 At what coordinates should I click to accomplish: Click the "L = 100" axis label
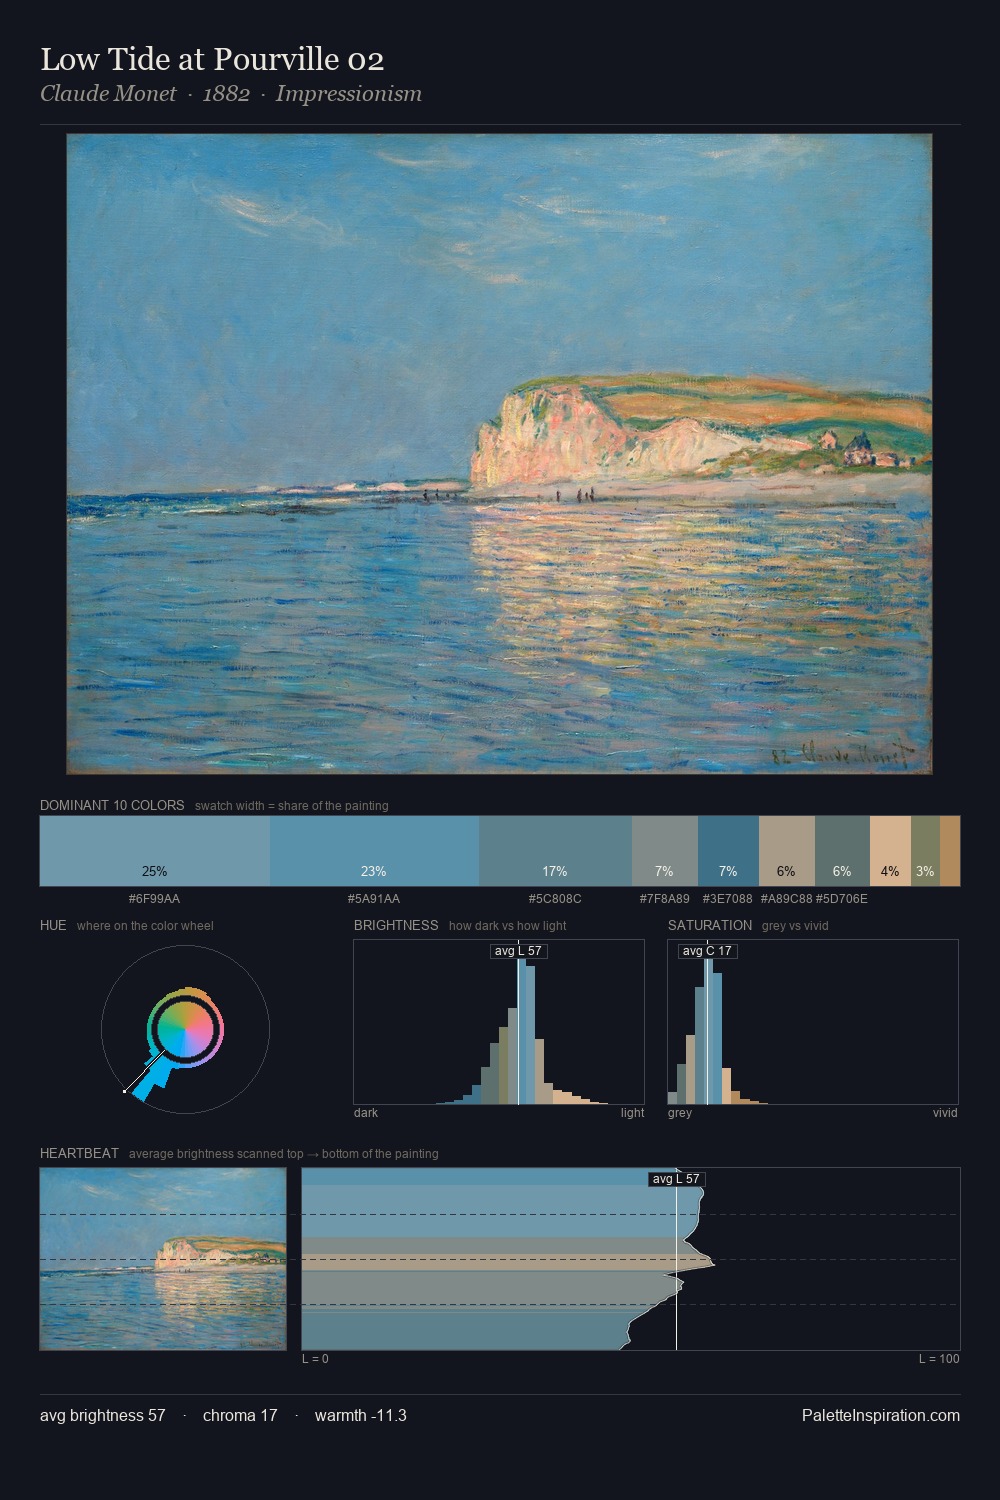point(939,1359)
